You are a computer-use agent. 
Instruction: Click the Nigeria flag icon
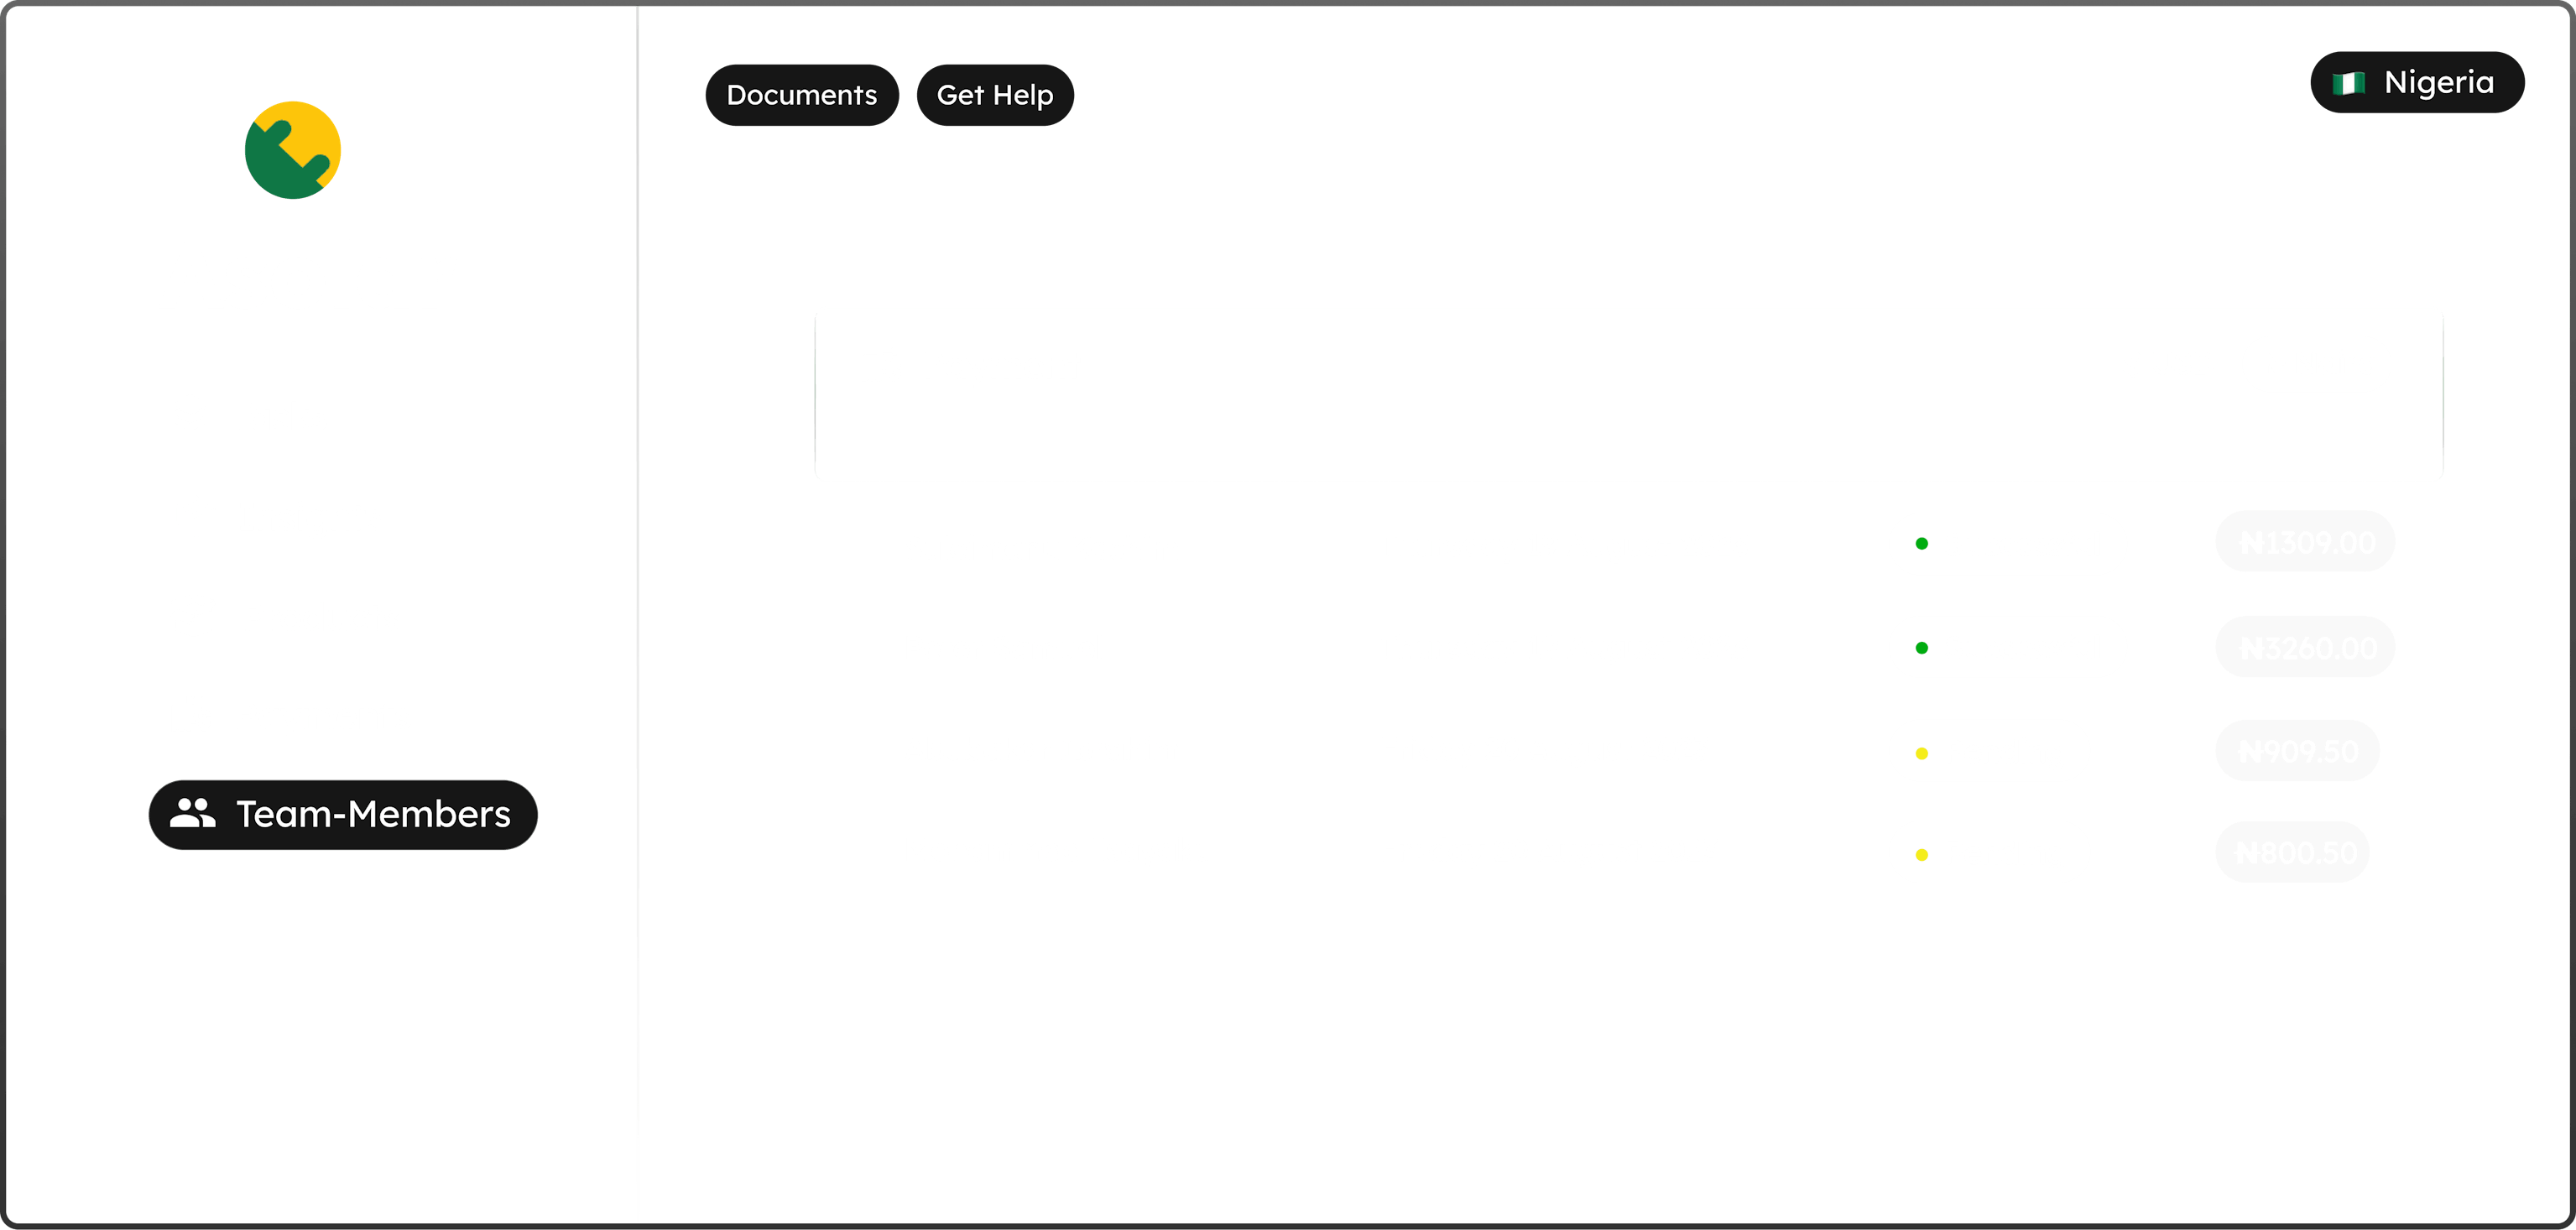point(2358,81)
